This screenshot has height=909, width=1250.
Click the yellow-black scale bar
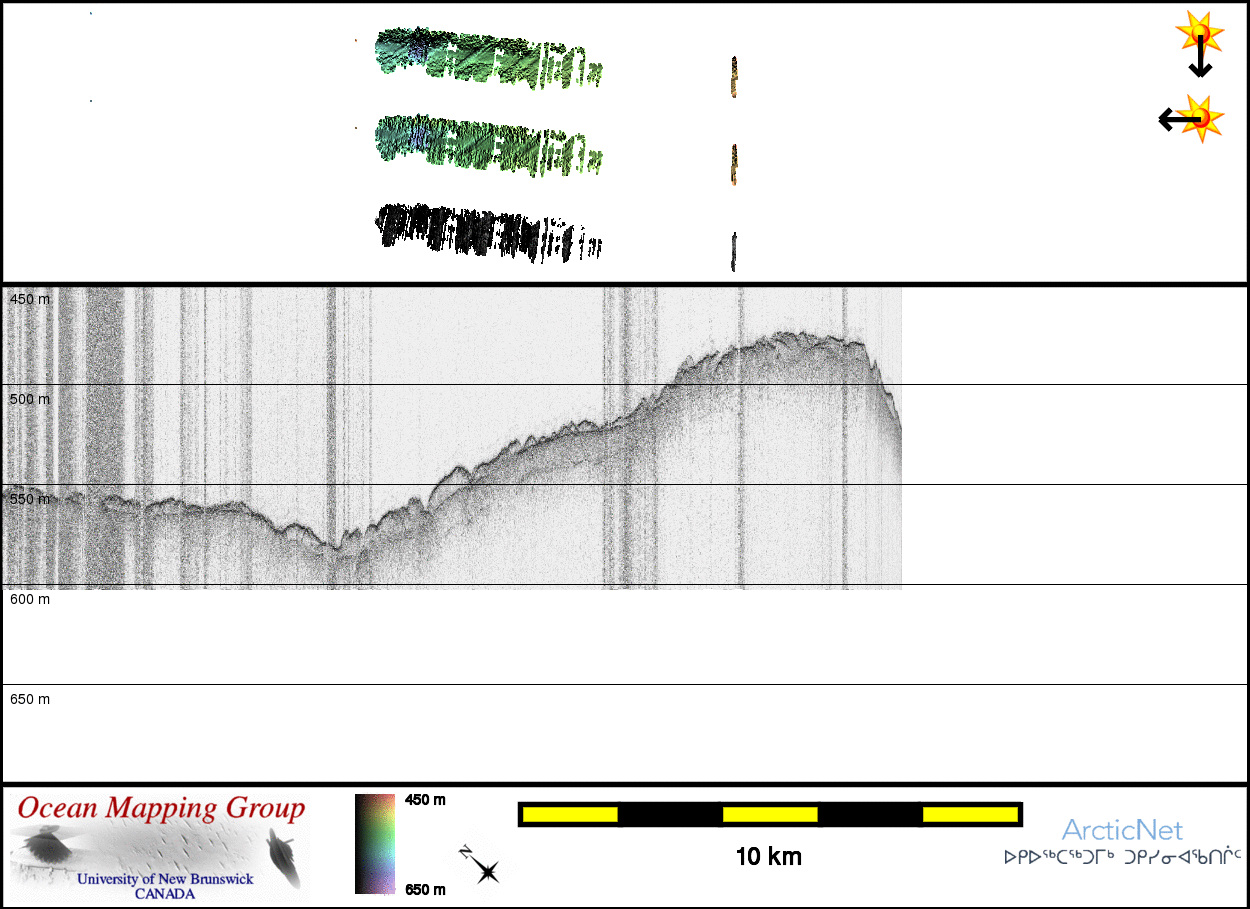[769, 814]
